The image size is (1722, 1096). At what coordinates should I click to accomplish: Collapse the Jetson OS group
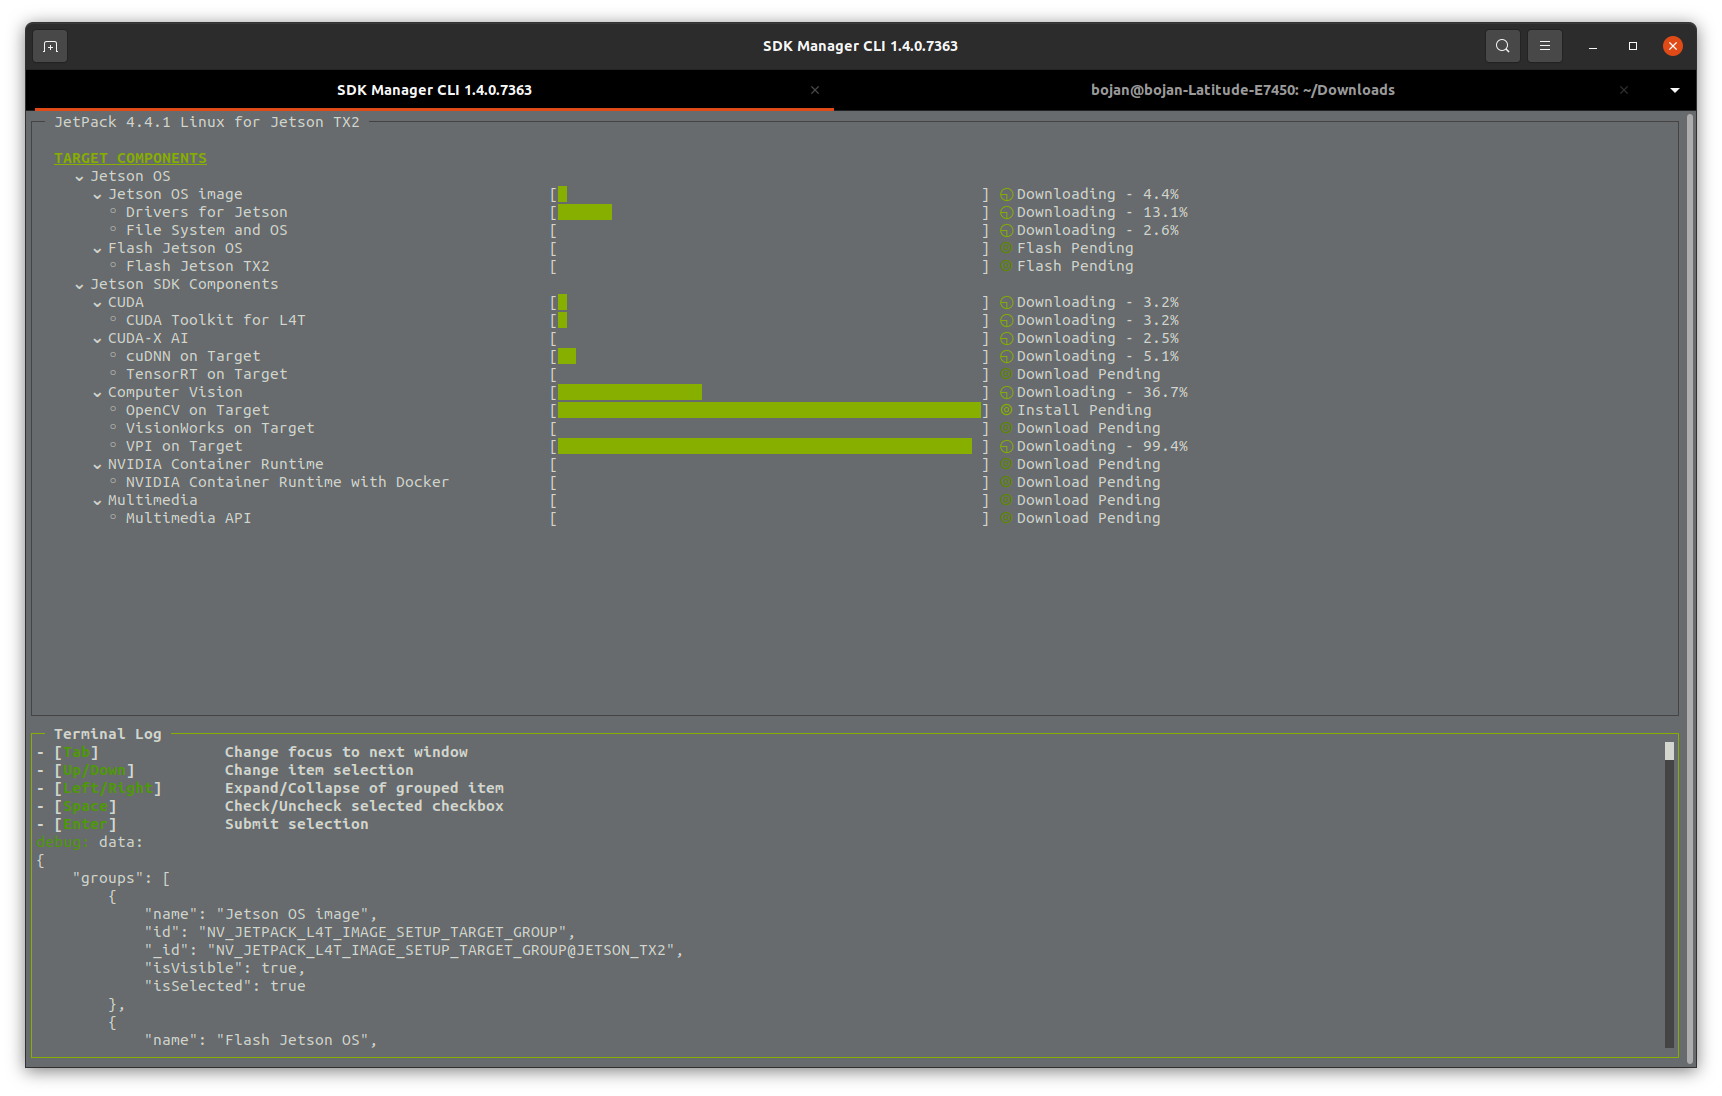[80, 176]
